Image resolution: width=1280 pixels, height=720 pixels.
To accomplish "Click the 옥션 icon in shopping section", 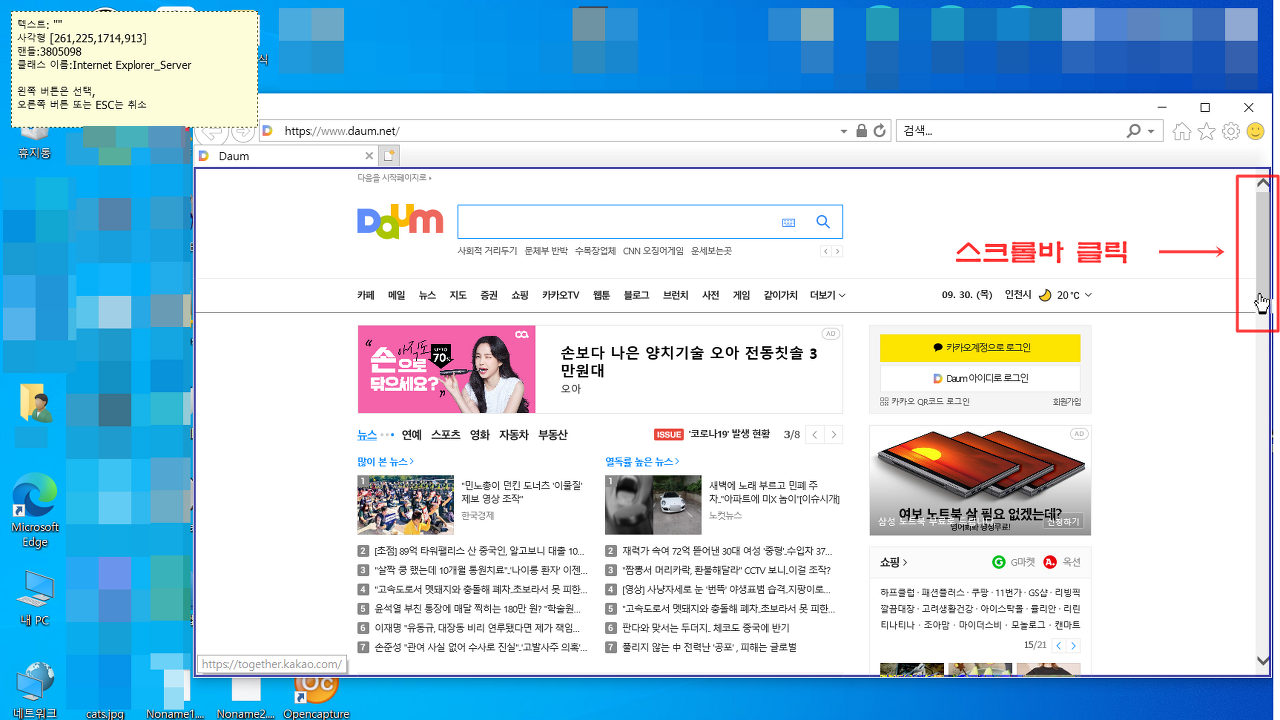I will (1049, 562).
